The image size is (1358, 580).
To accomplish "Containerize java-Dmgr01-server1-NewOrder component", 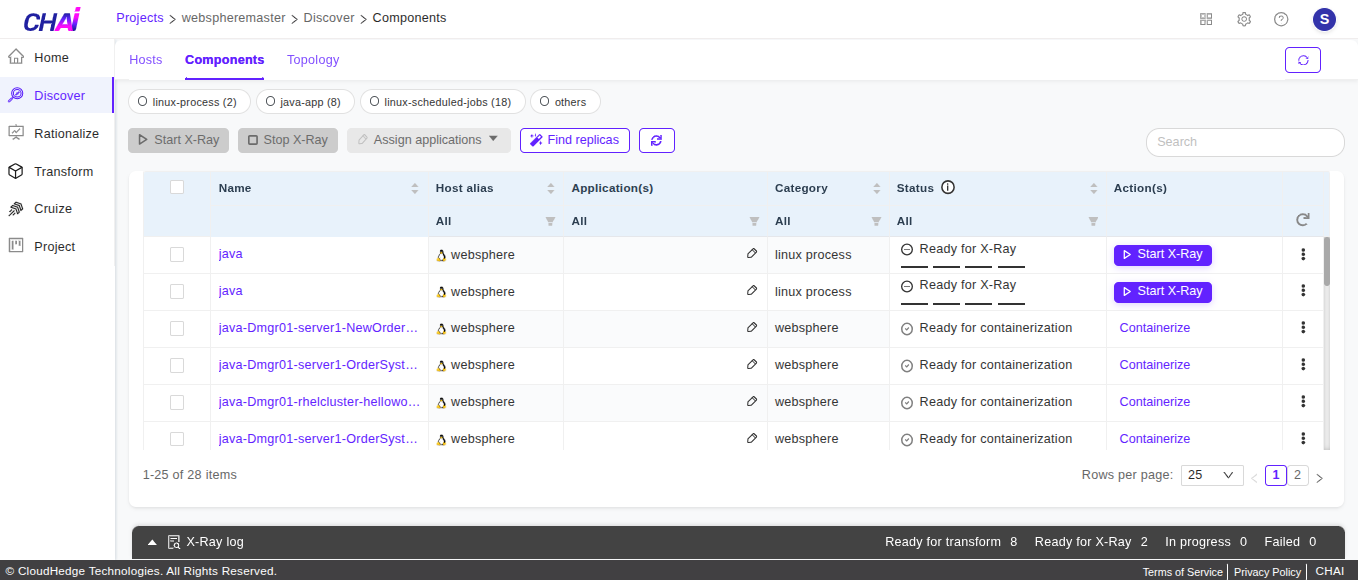I will coord(1155,328).
